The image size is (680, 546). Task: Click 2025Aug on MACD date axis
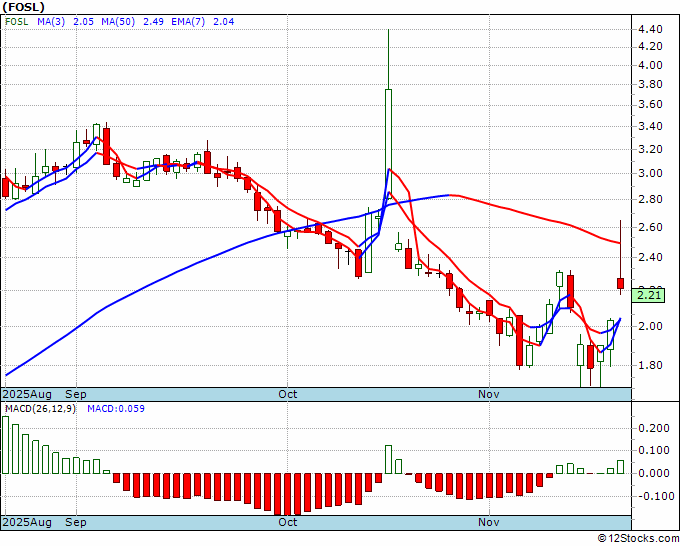tap(27, 522)
